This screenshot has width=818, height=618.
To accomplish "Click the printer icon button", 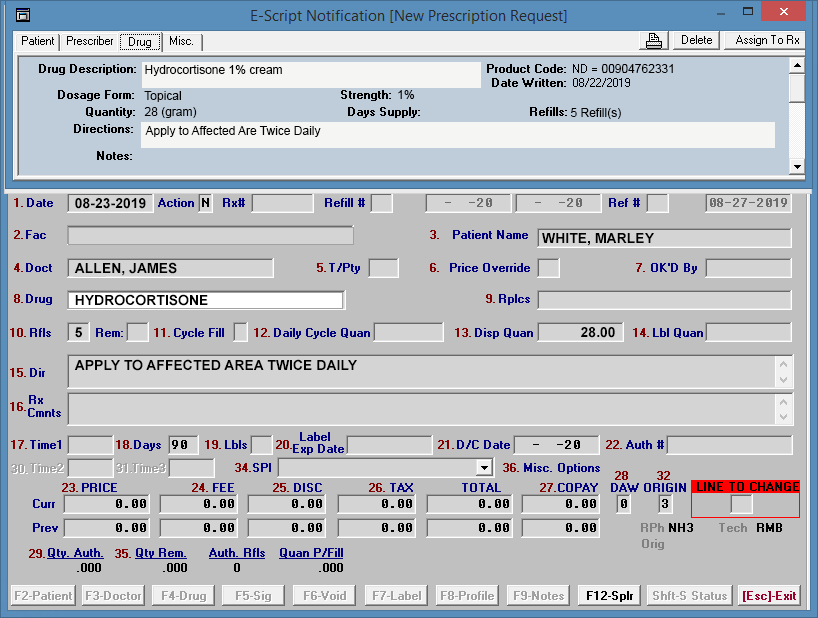I will click(x=654, y=41).
